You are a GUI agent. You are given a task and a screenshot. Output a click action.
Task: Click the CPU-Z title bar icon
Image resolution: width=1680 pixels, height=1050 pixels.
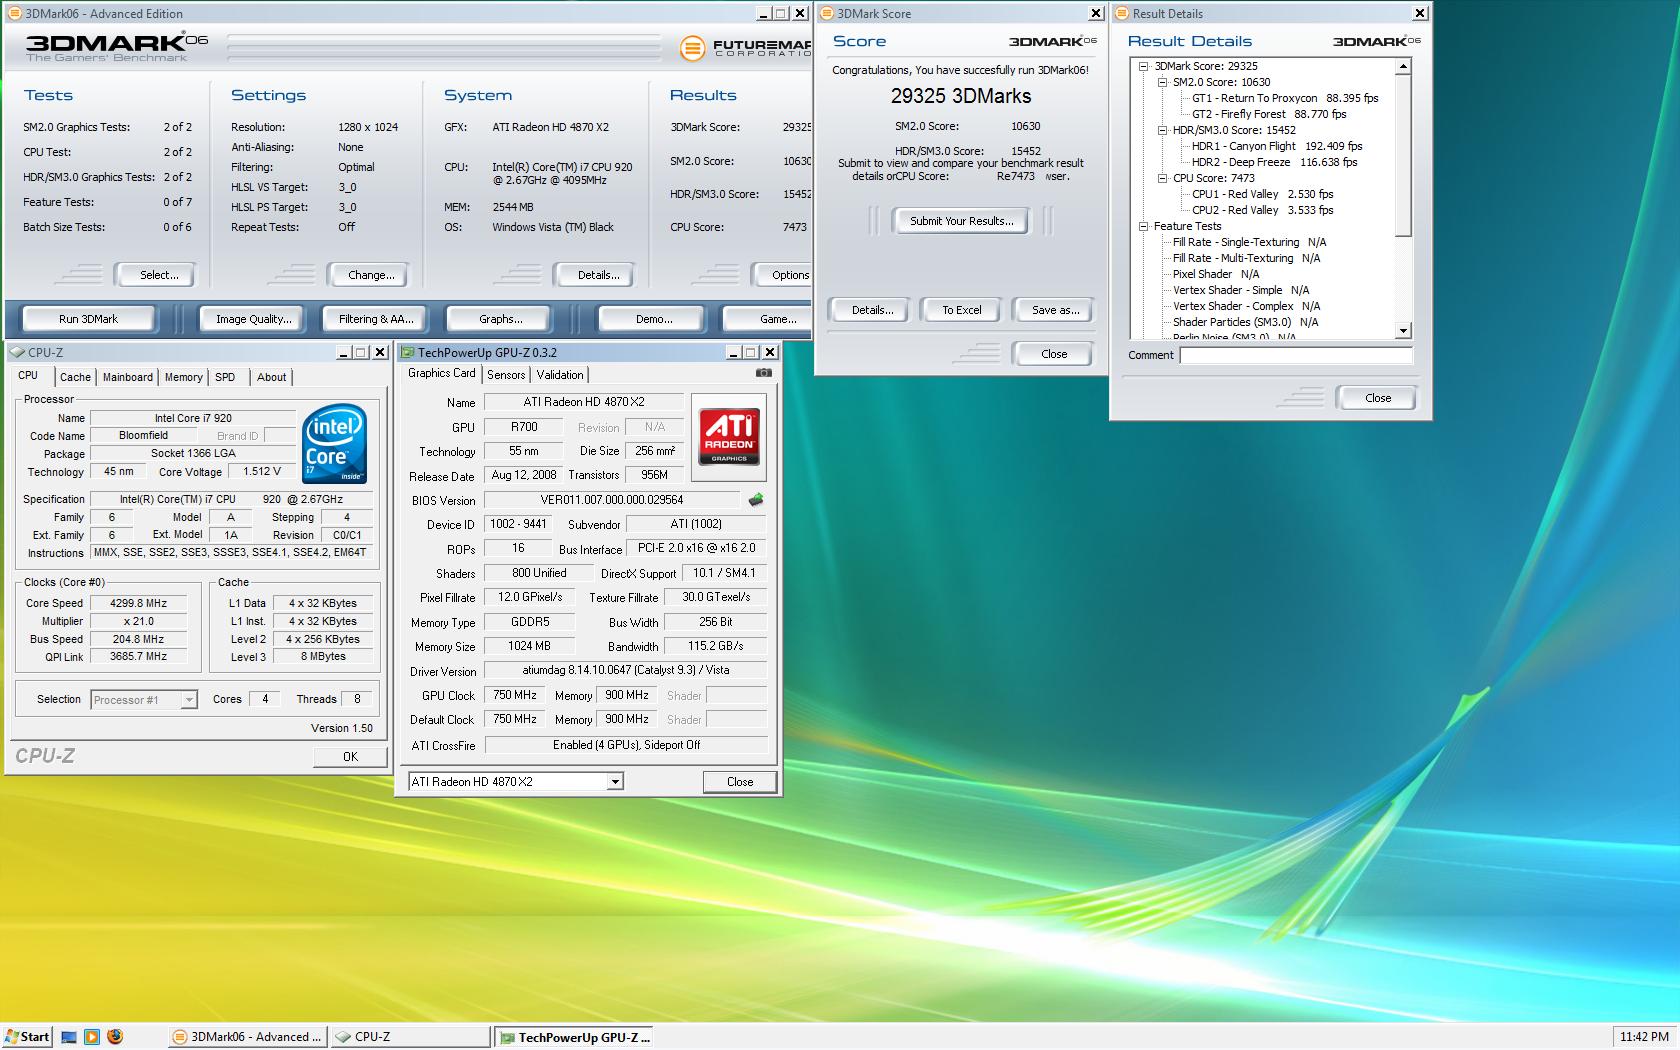[17, 352]
